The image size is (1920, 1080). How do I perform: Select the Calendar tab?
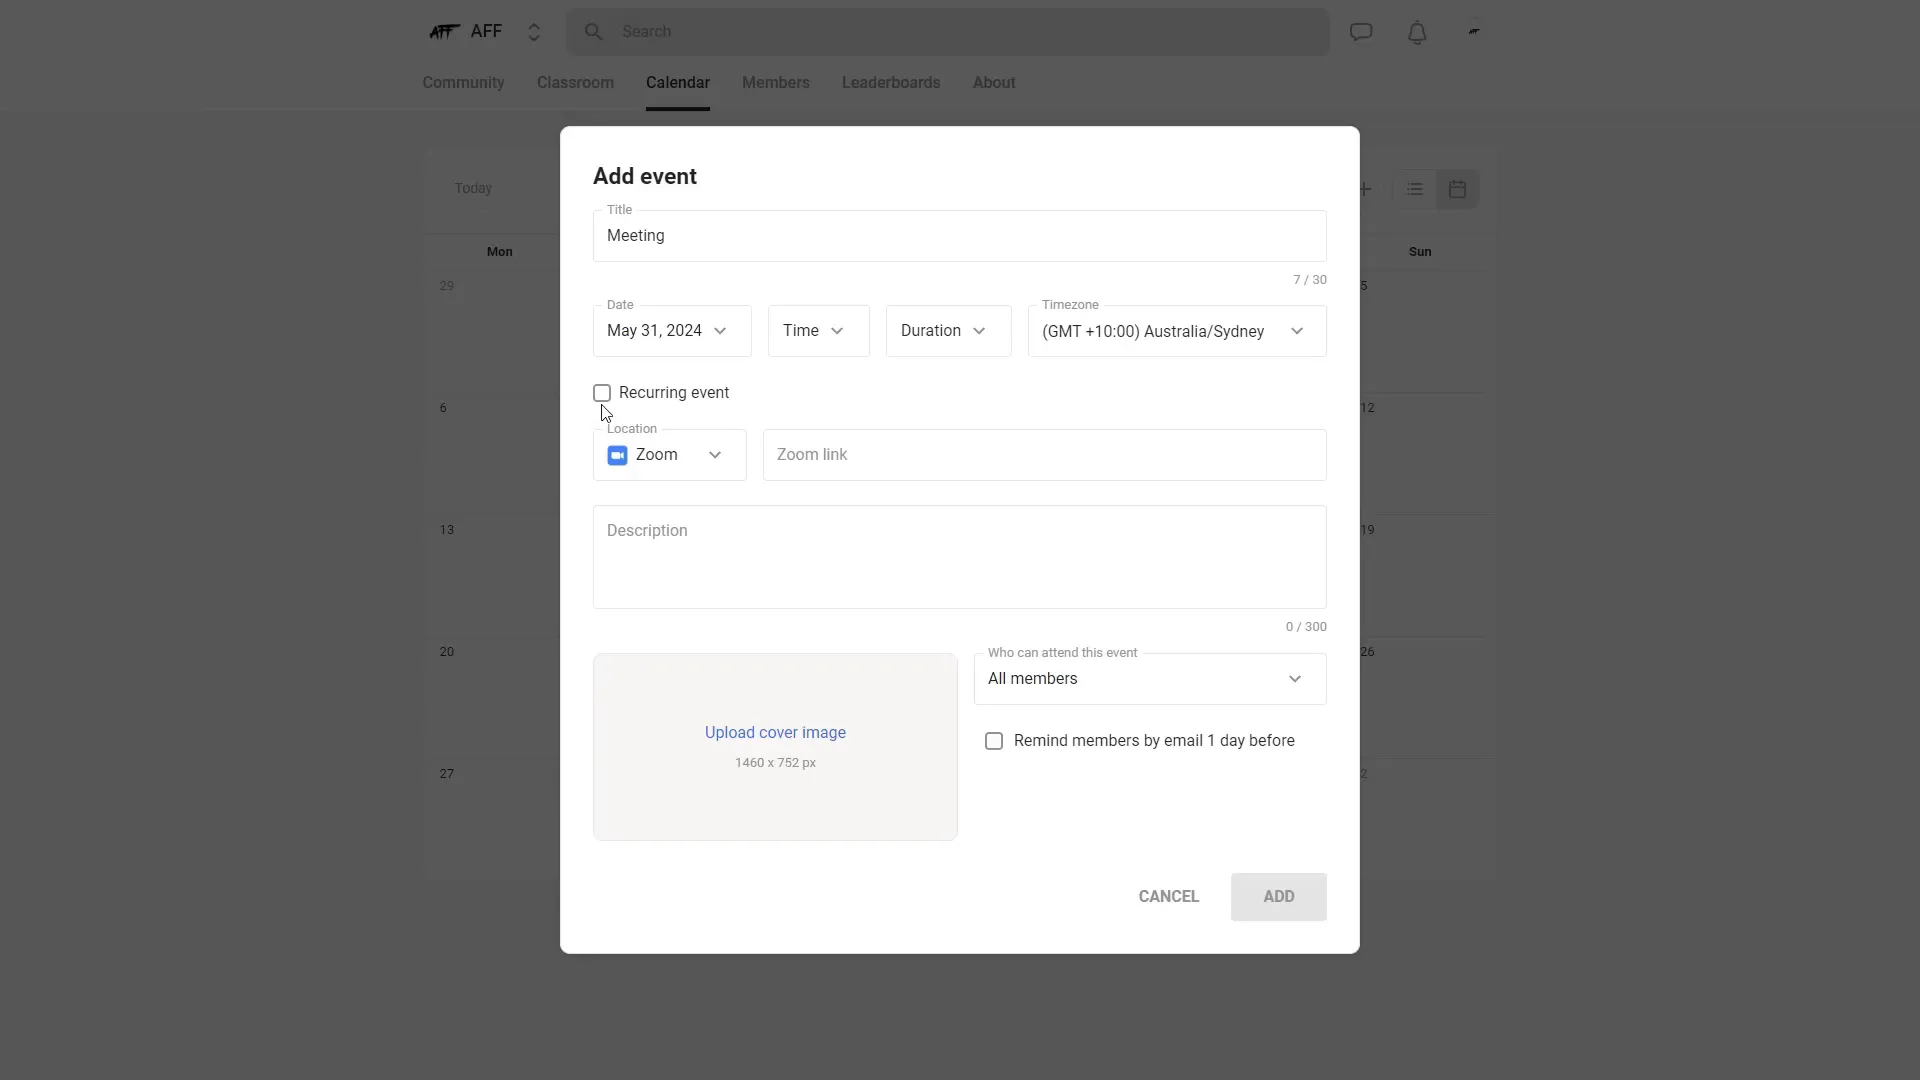(x=678, y=83)
